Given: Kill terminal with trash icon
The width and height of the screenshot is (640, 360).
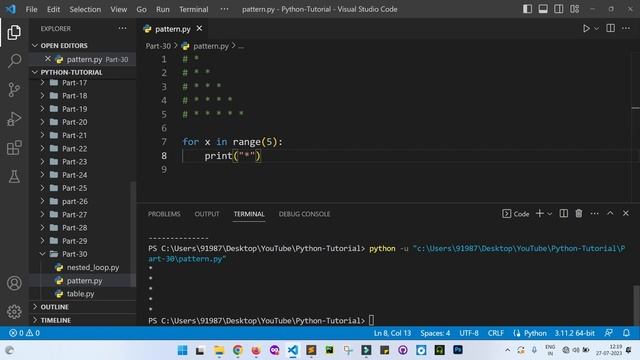Looking at the screenshot, I should point(579,213).
